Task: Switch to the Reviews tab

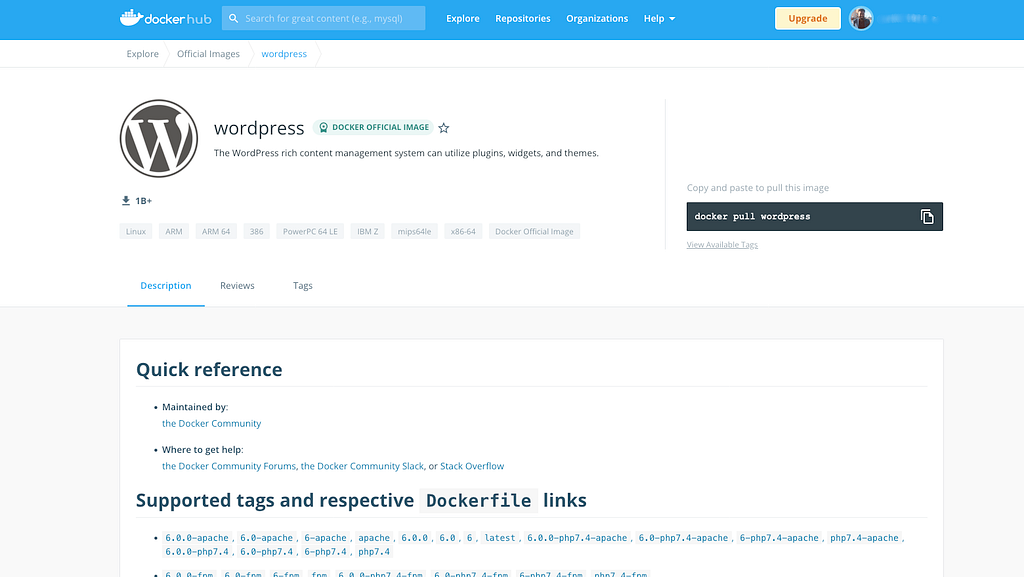Action: tap(237, 285)
